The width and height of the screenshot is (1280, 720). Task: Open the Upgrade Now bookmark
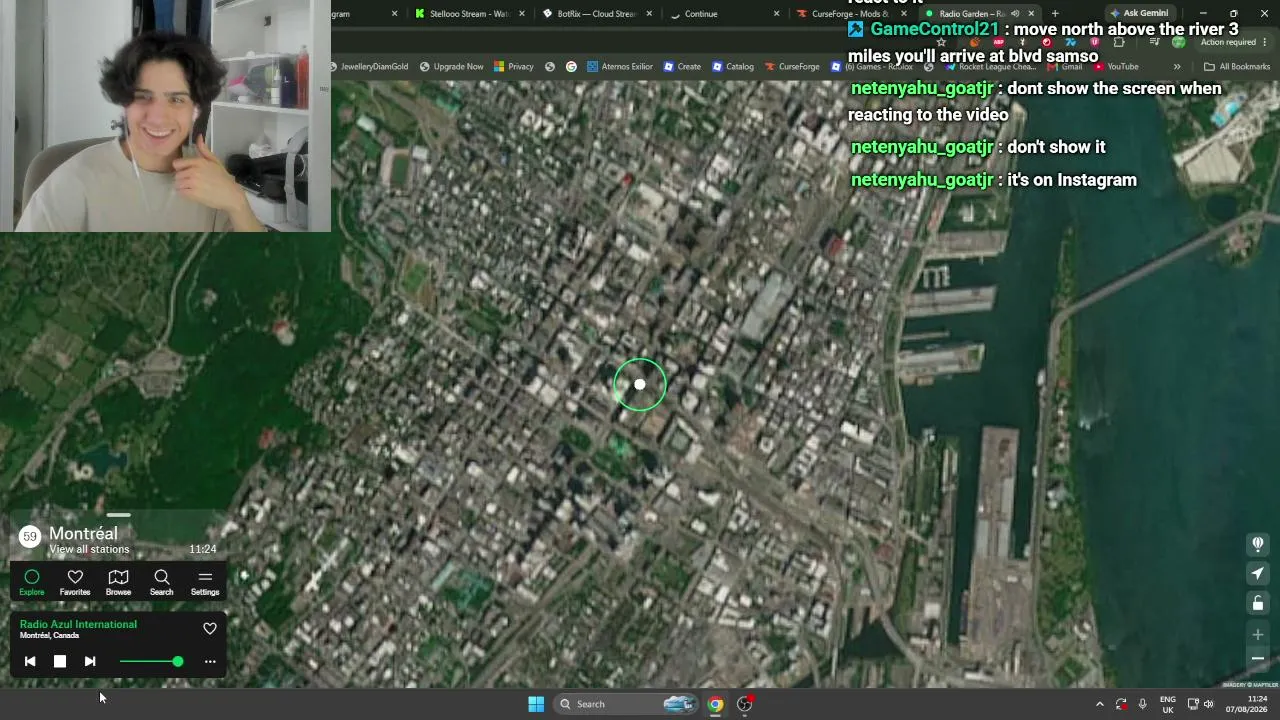pyautogui.click(x=452, y=67)
